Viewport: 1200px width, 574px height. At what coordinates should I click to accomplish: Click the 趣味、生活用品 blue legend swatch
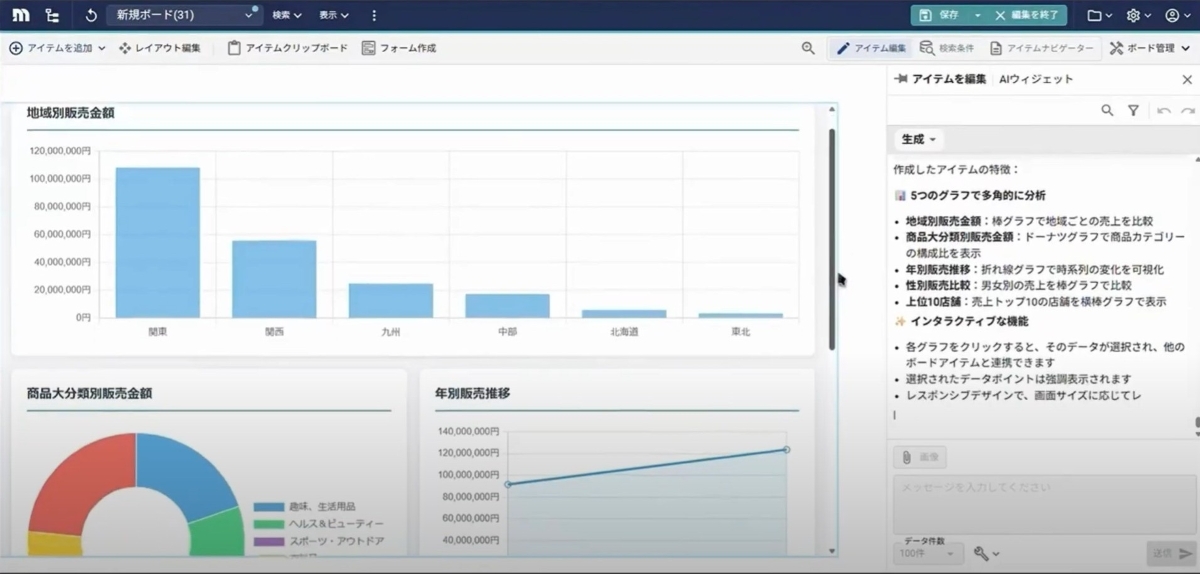coord(268,507)
